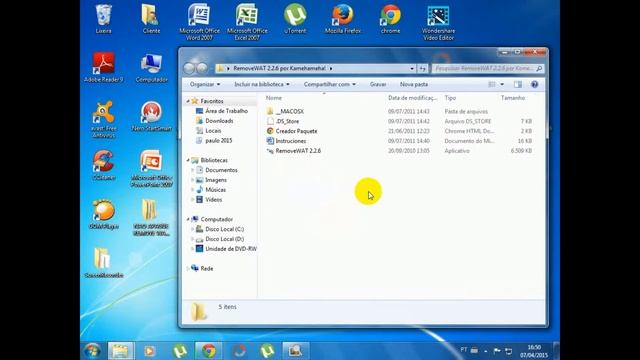The height and width of the screenshot is (360, 640).
Task: Expand Disco Local (C:) node arrow
Action: pyautogui.click(x=193, y=229)
